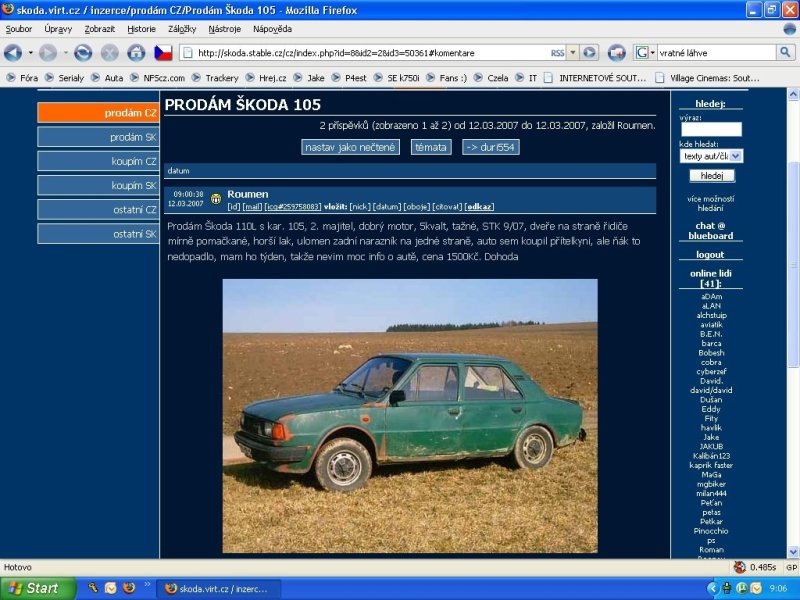Go to the Home page icon
The width and height of the screenshot is (800, 600).
(136, 53)
